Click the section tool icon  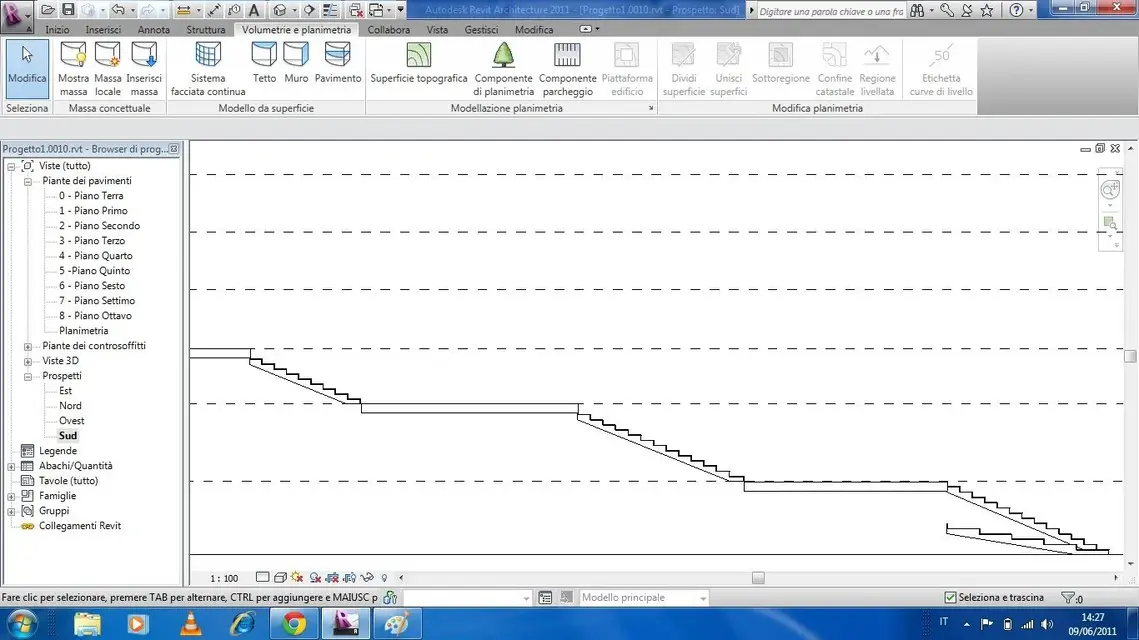[309, 10]
